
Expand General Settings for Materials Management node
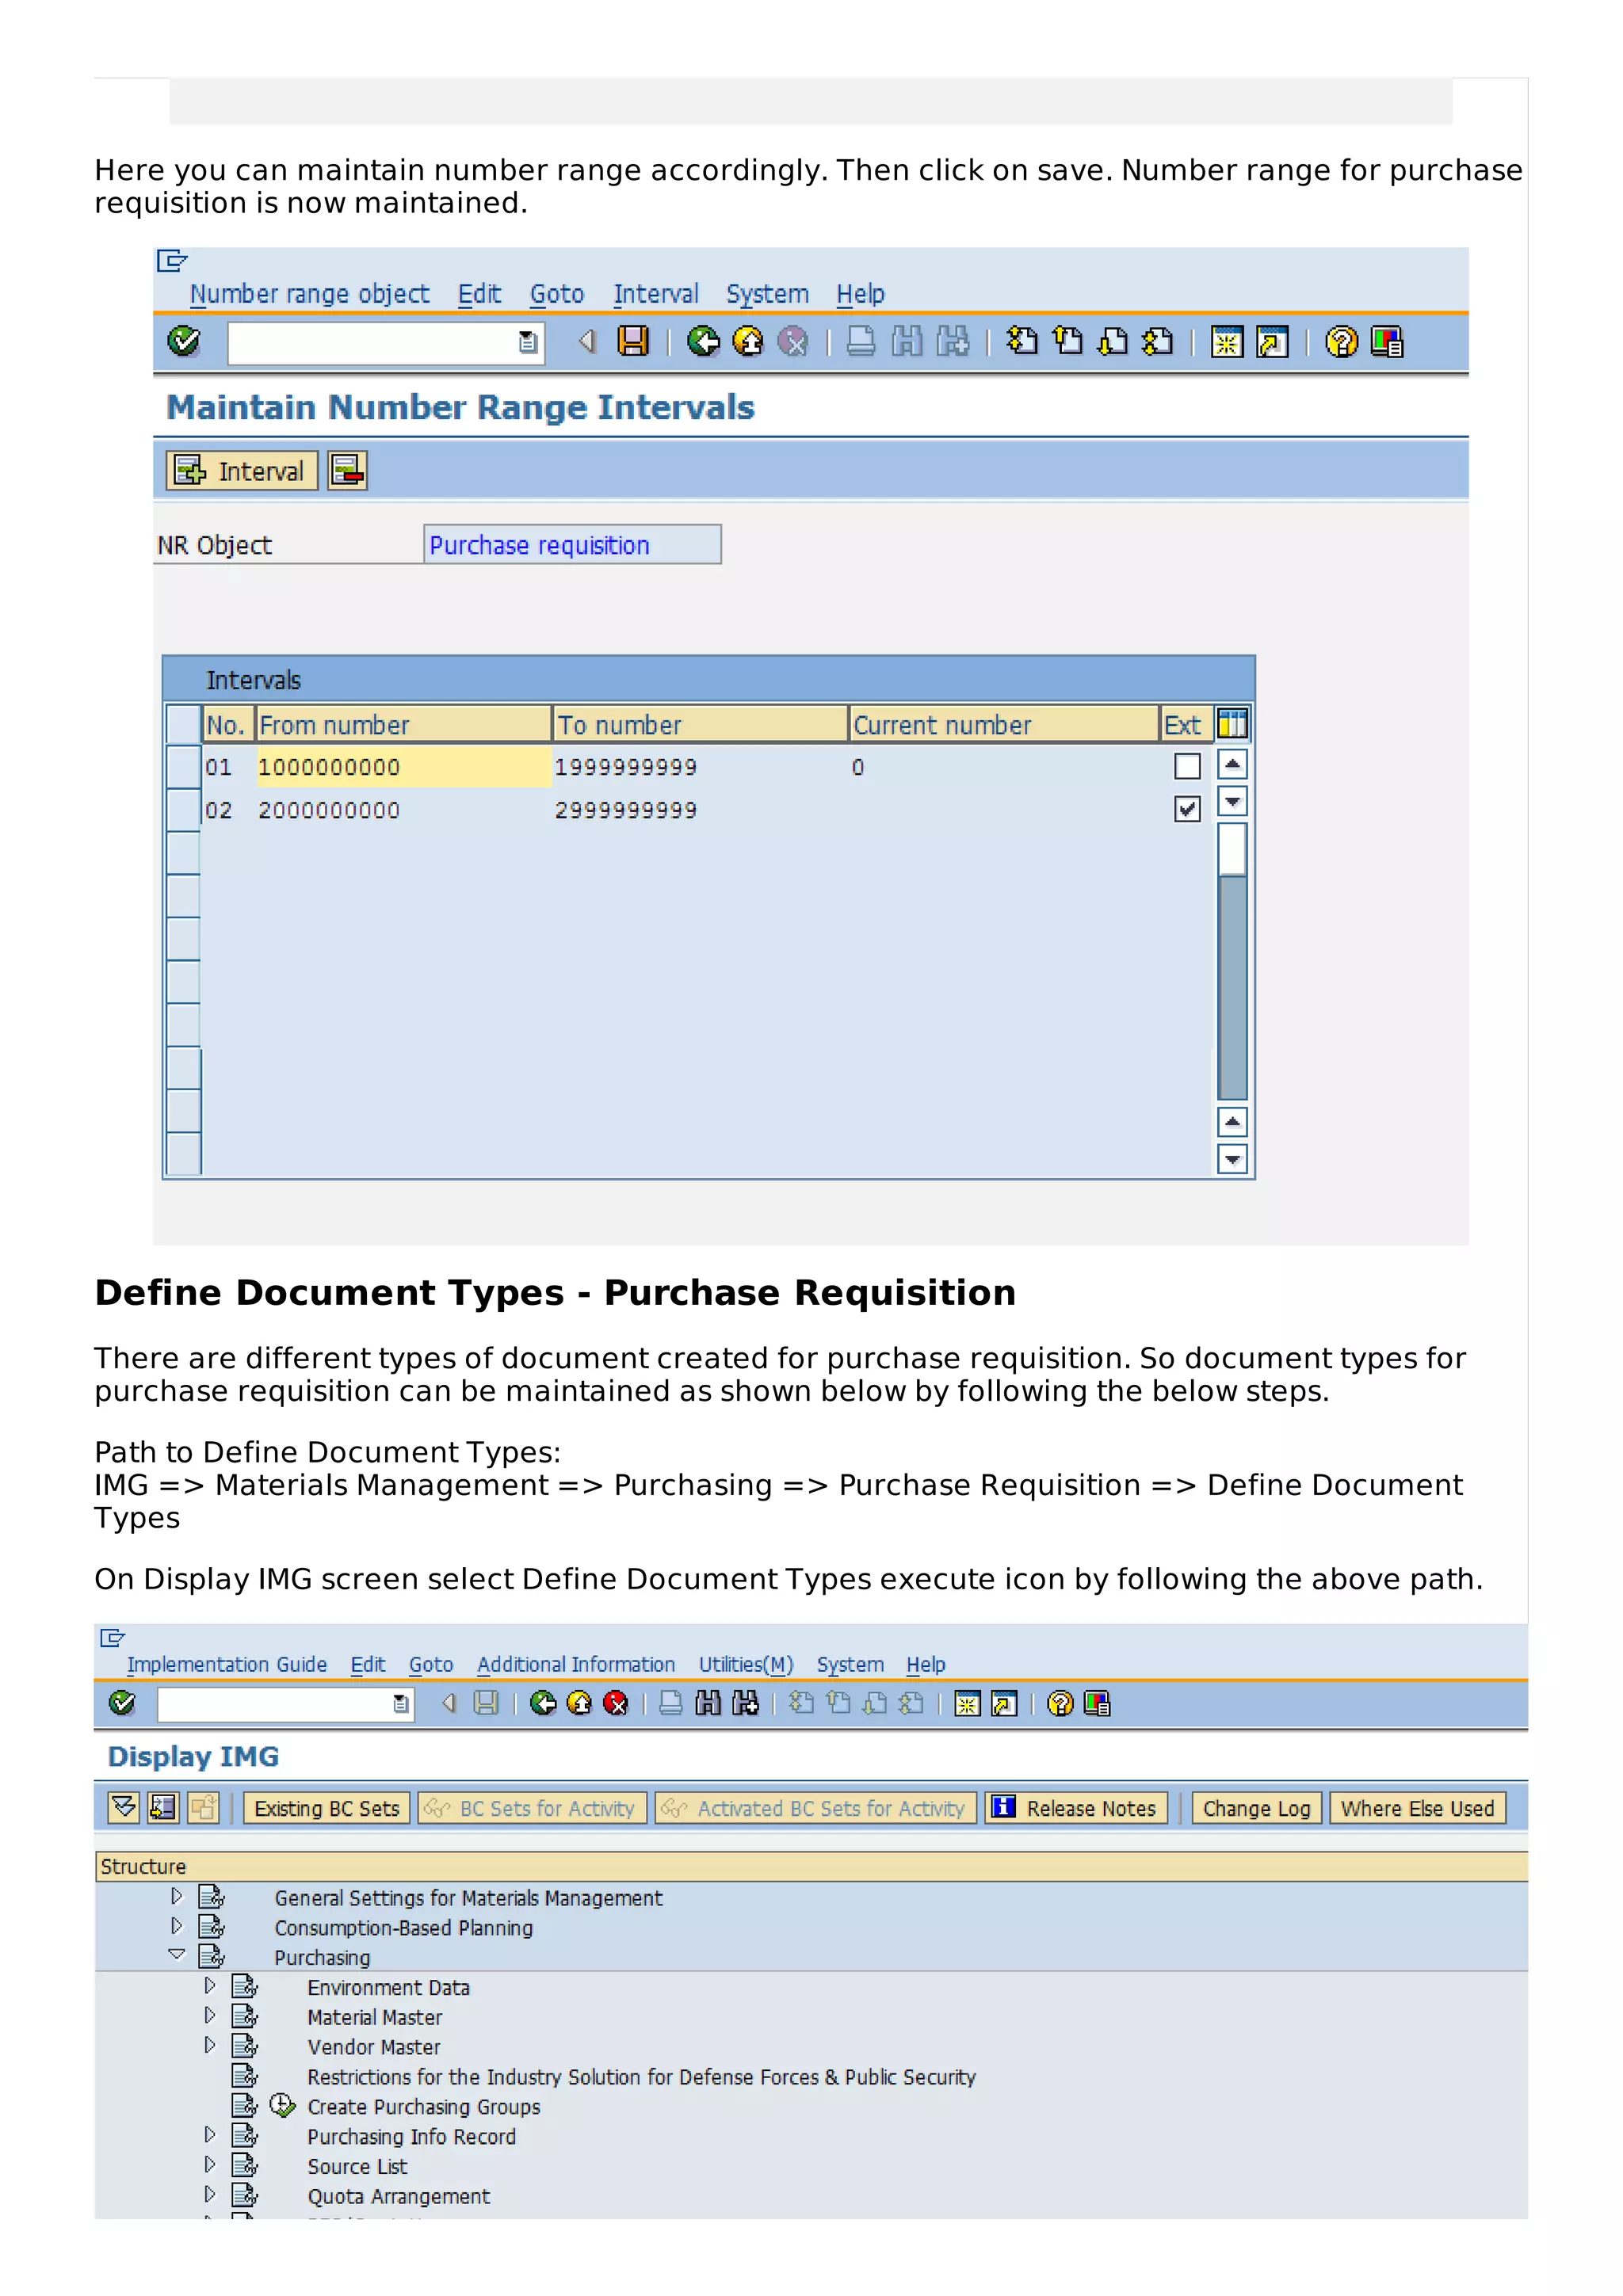coord(177,1896)
